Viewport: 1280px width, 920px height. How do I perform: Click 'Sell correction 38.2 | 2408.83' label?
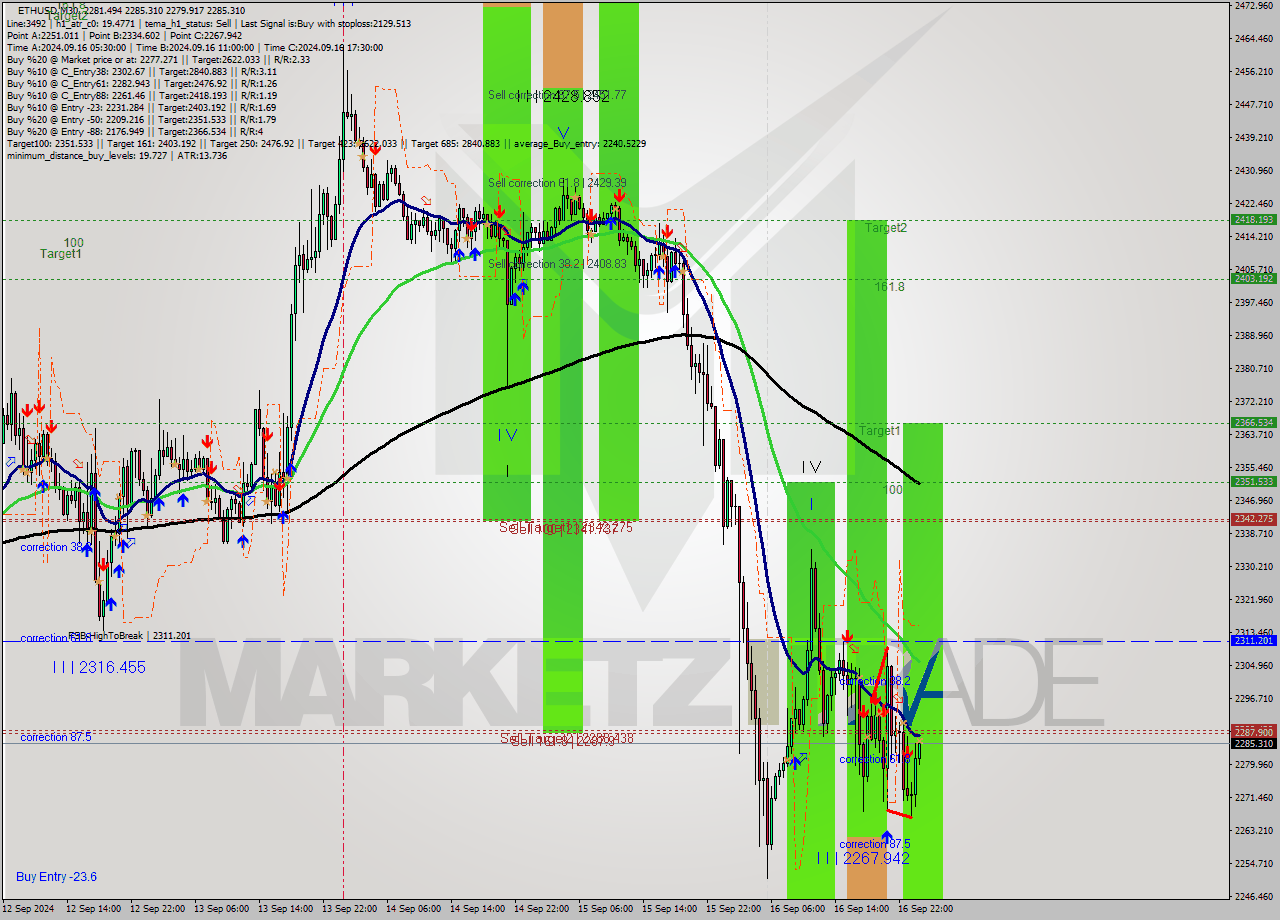557,264
